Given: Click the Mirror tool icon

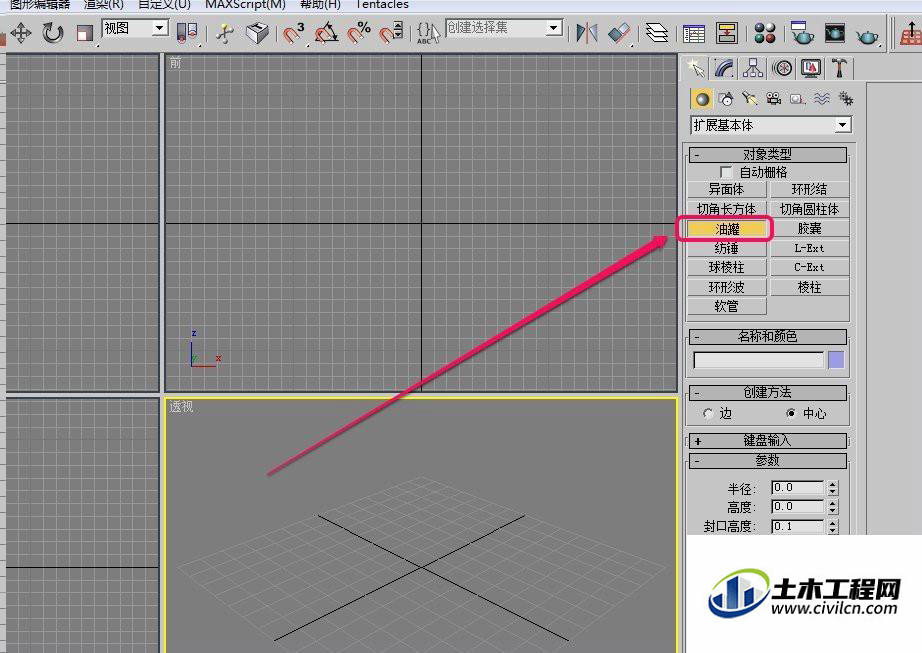Looking at the screenshot, I should (586, 34).
